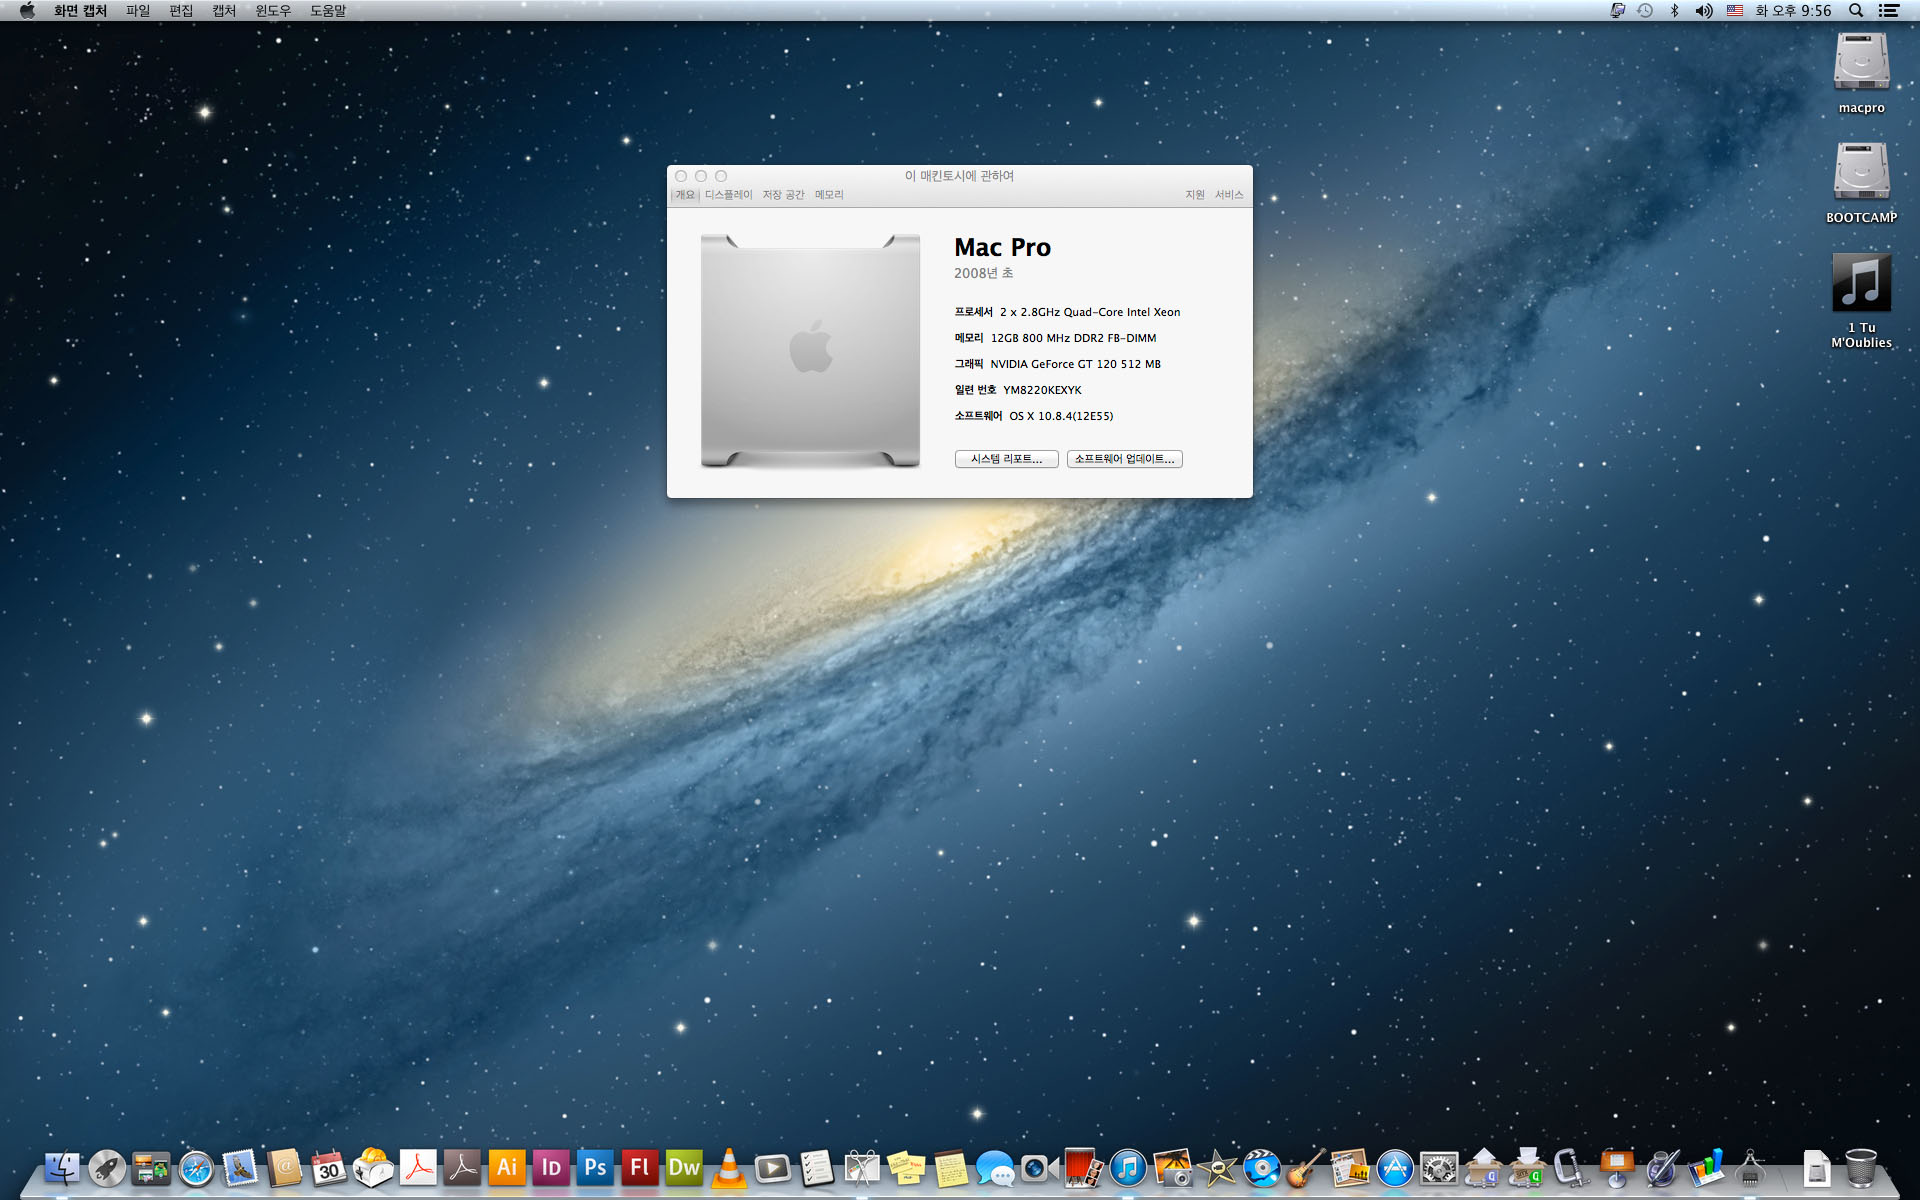Image resolution: width=1920 pixels, height=1200 pixels.
Task: Launch GarageBand guitar icon
Action: tap(1305, 1168)
